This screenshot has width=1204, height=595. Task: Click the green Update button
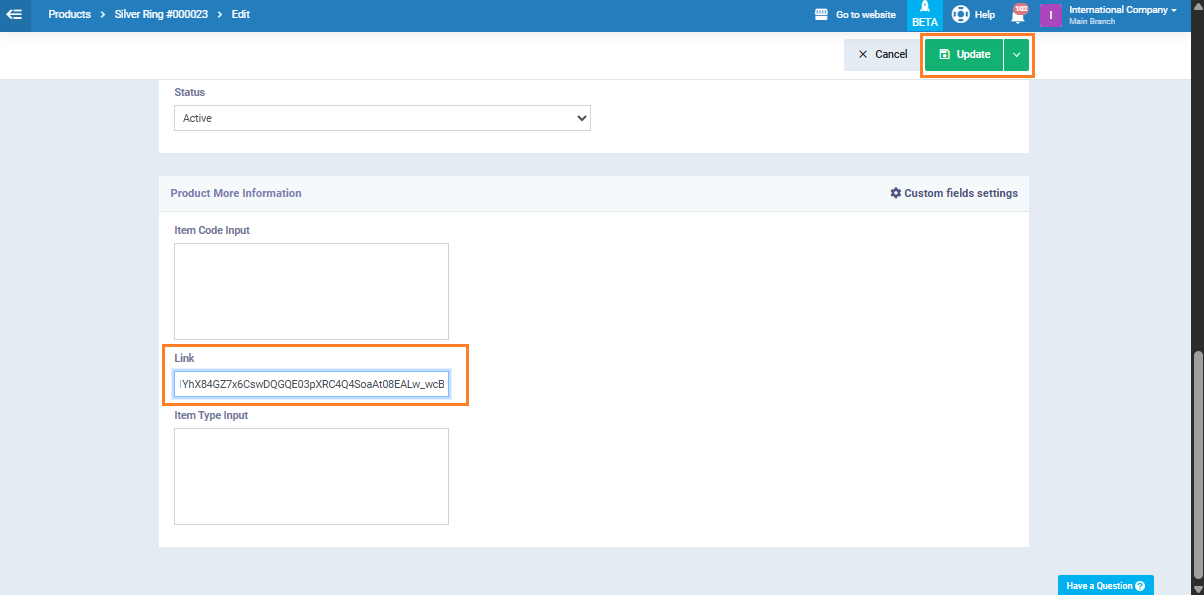coord(964,55)
